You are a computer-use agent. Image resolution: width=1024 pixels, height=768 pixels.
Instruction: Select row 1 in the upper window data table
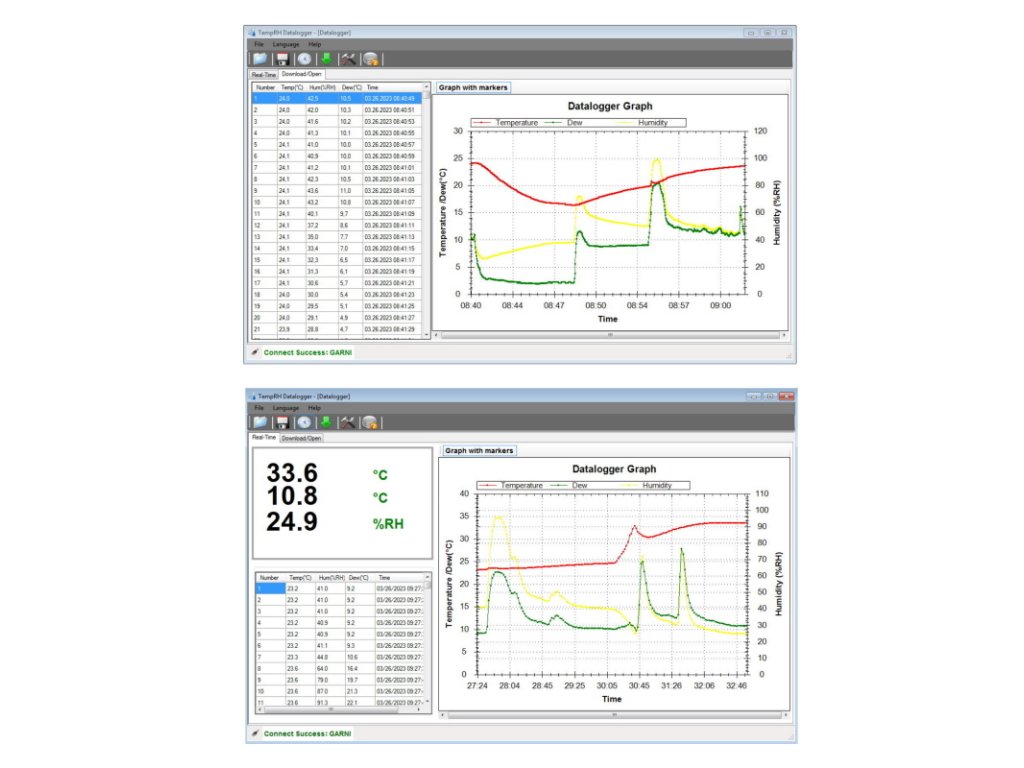pos(337,99)
